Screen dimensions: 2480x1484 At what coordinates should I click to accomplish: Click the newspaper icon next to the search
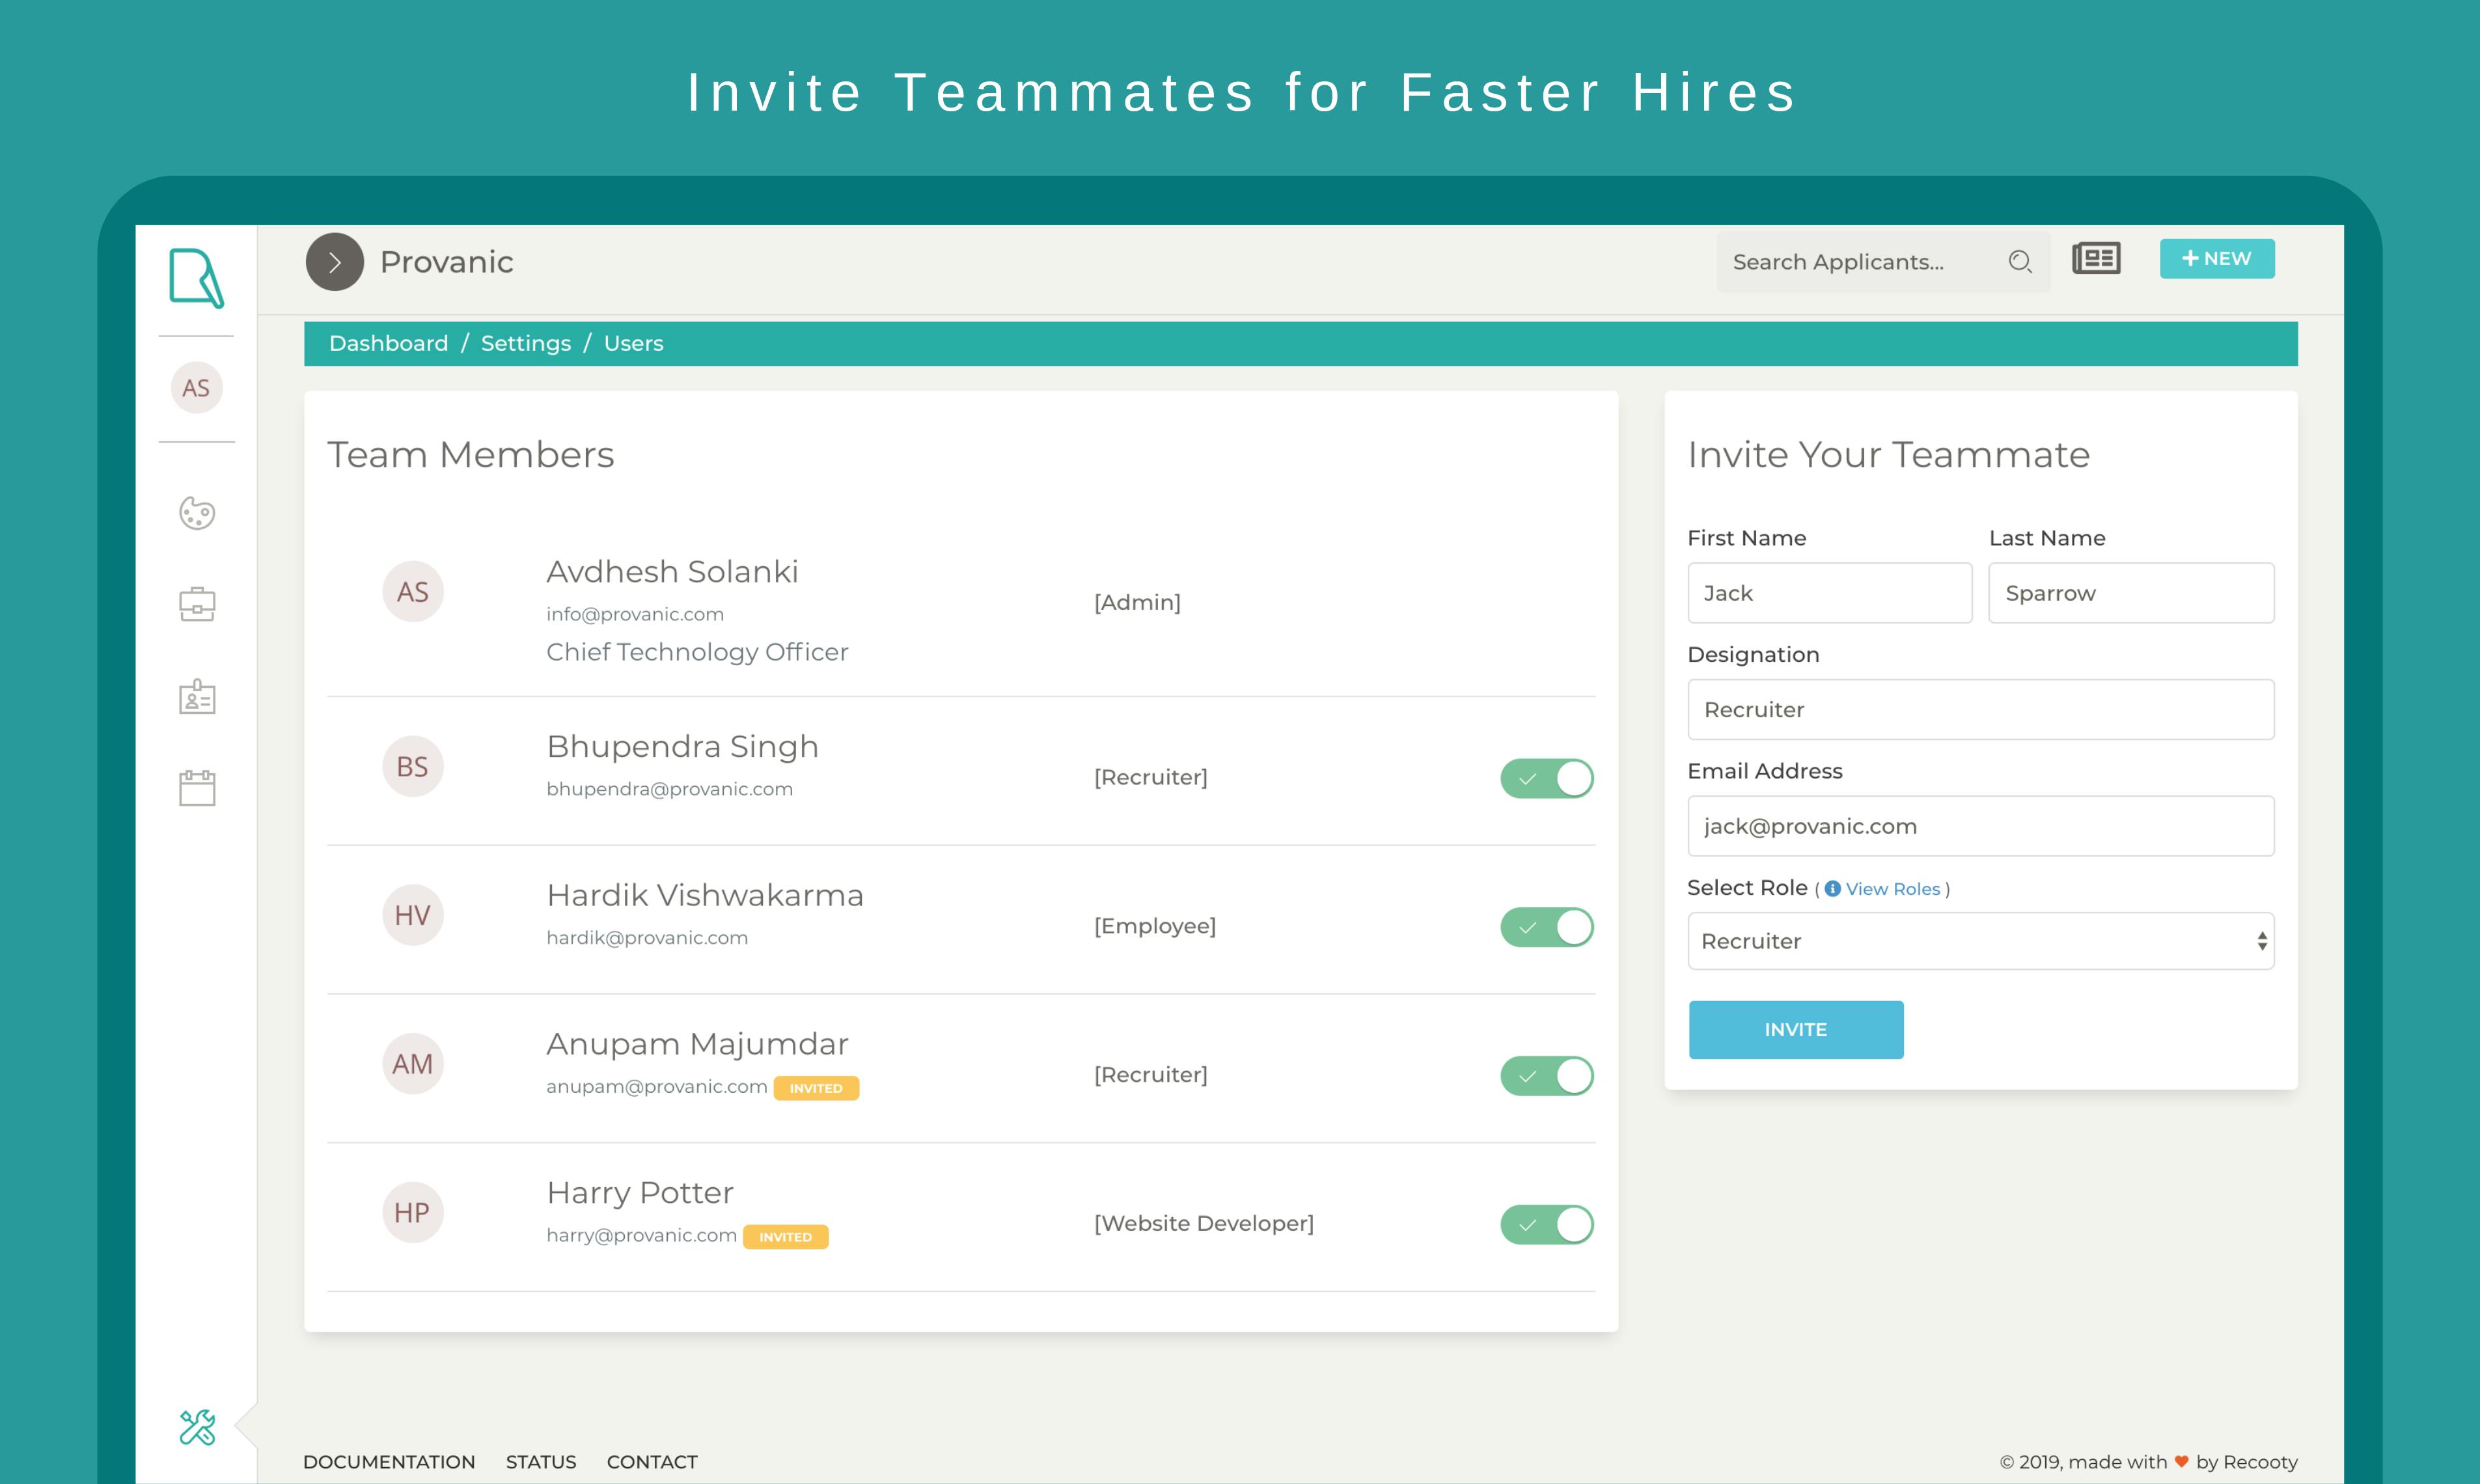click(x=2096, y=259)
